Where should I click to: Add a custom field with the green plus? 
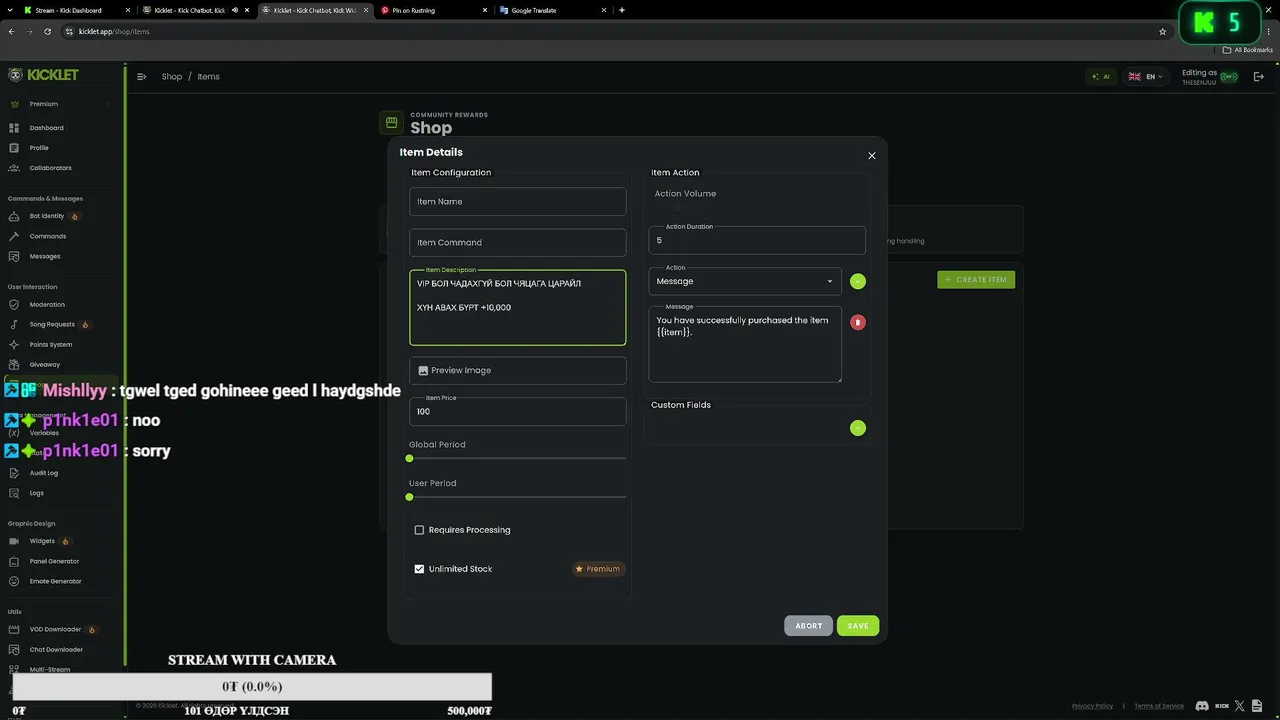(x=858, y=428)
